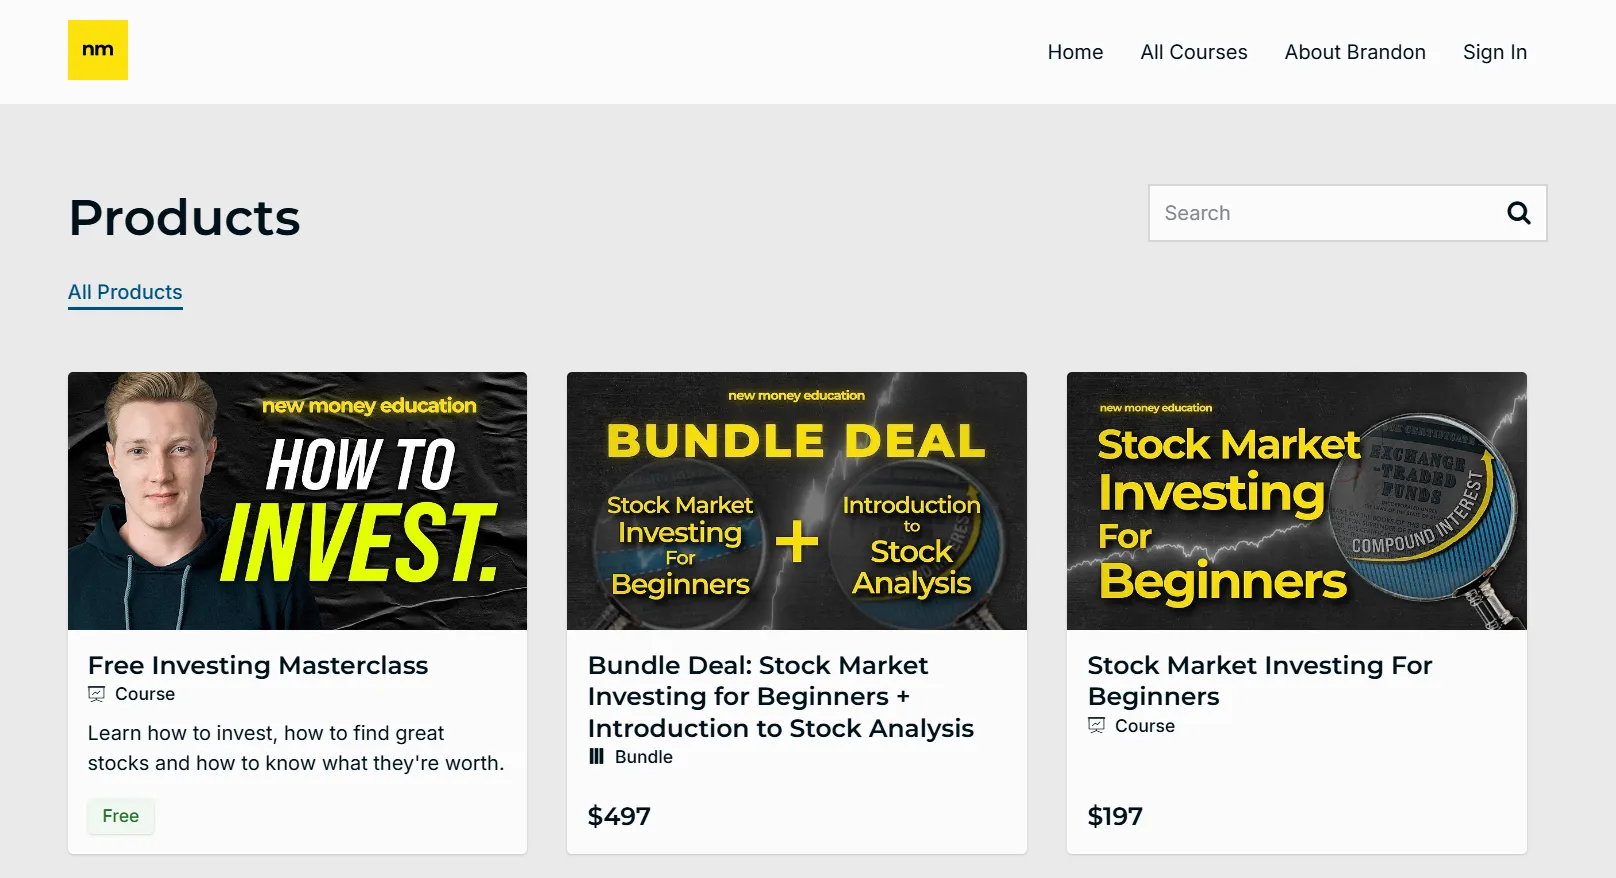This screenshot has width=1616, height=878.
Task: Click the $497 bundle price
Action: tap(619, 816)
